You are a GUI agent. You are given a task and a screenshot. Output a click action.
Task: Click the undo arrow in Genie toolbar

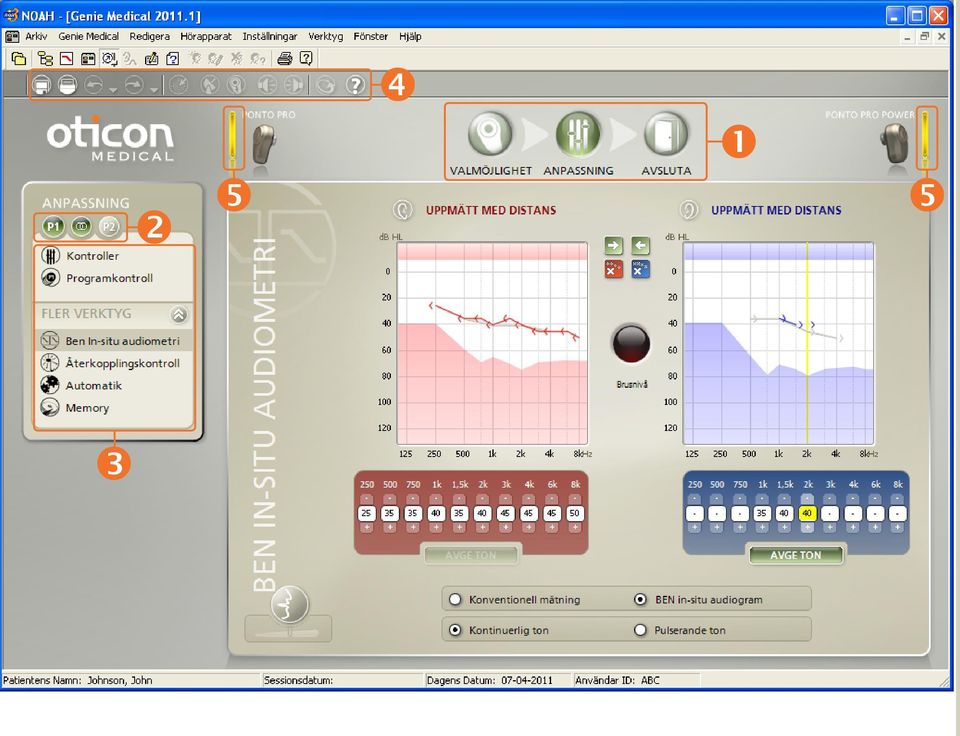coord(94,85)
